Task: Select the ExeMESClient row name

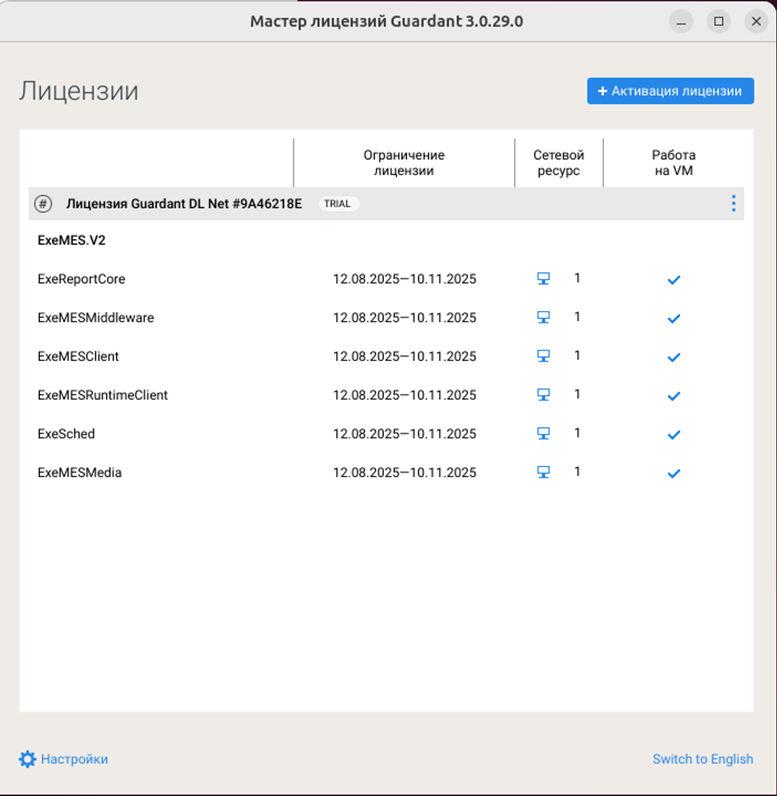Action: [x=78, y=356]
